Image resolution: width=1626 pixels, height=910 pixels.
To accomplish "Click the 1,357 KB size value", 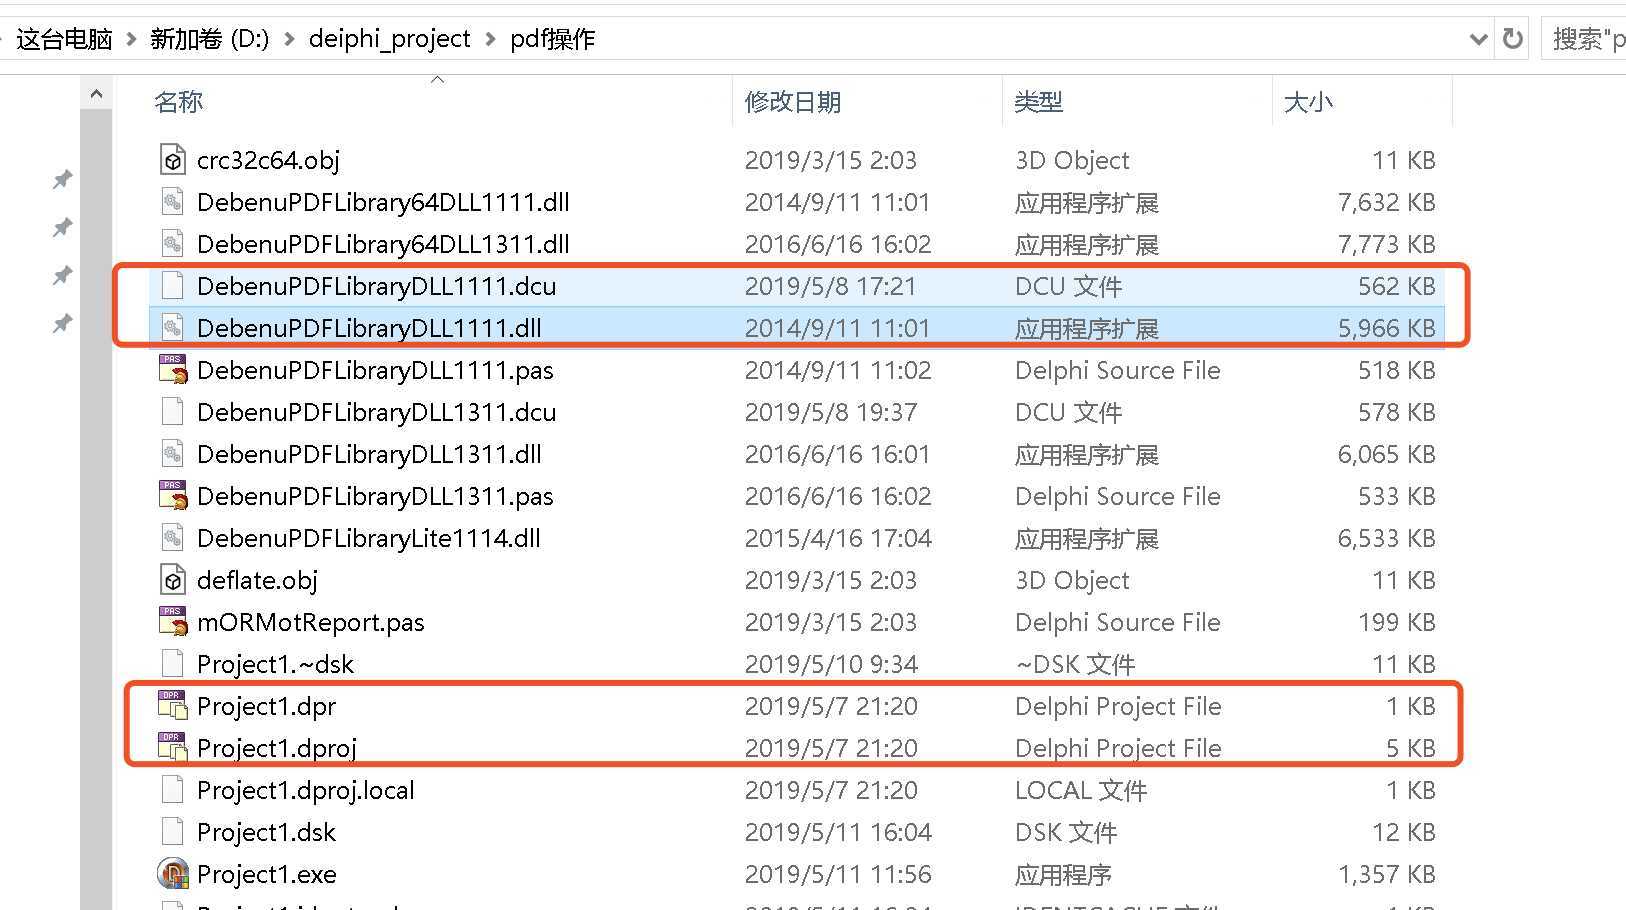I will [1387, 874].
